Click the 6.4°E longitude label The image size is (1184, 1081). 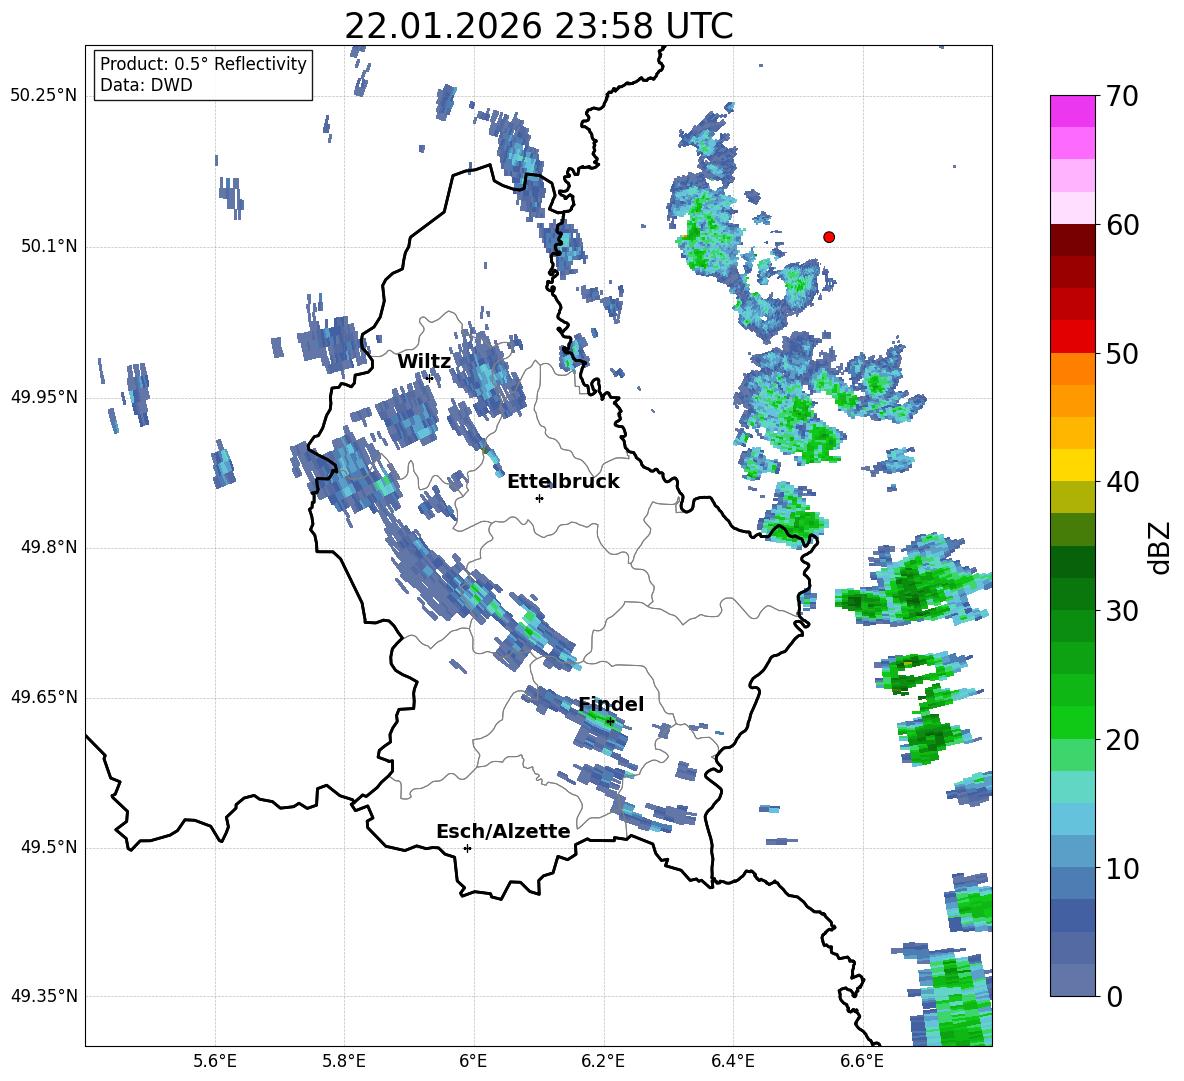coord(732,1061)
